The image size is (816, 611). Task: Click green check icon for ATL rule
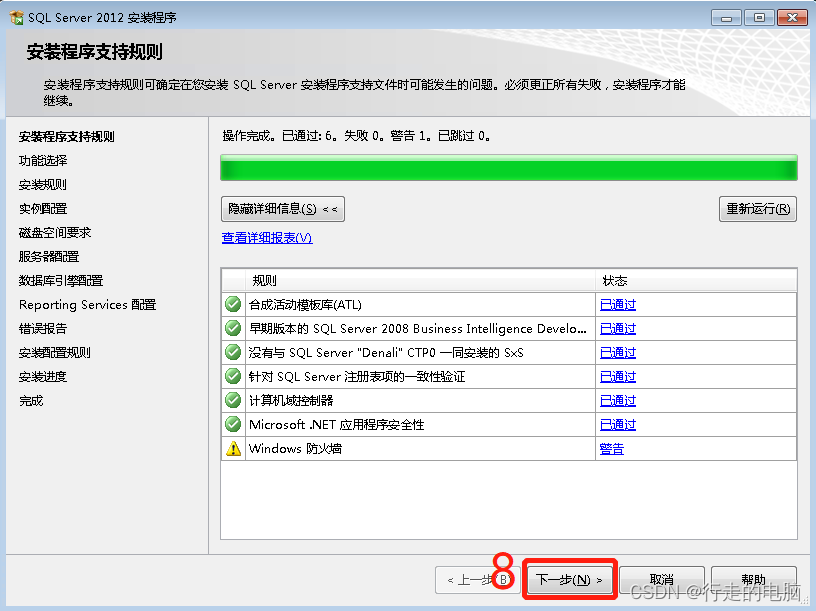point(233,304)
